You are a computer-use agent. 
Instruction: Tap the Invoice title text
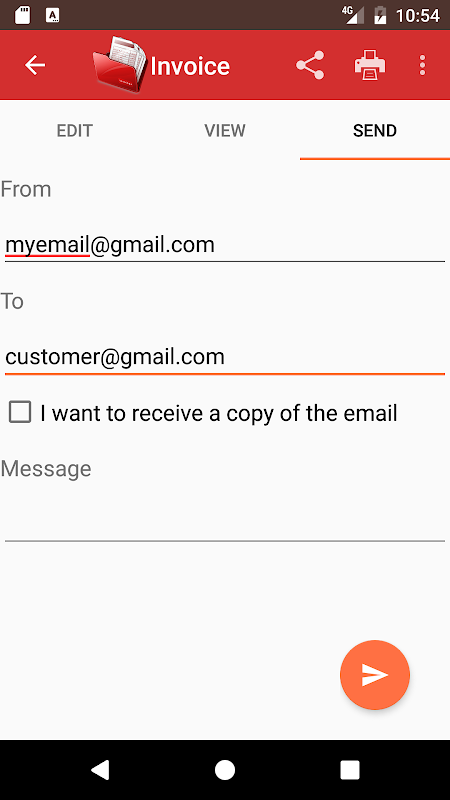click(190, 66)
